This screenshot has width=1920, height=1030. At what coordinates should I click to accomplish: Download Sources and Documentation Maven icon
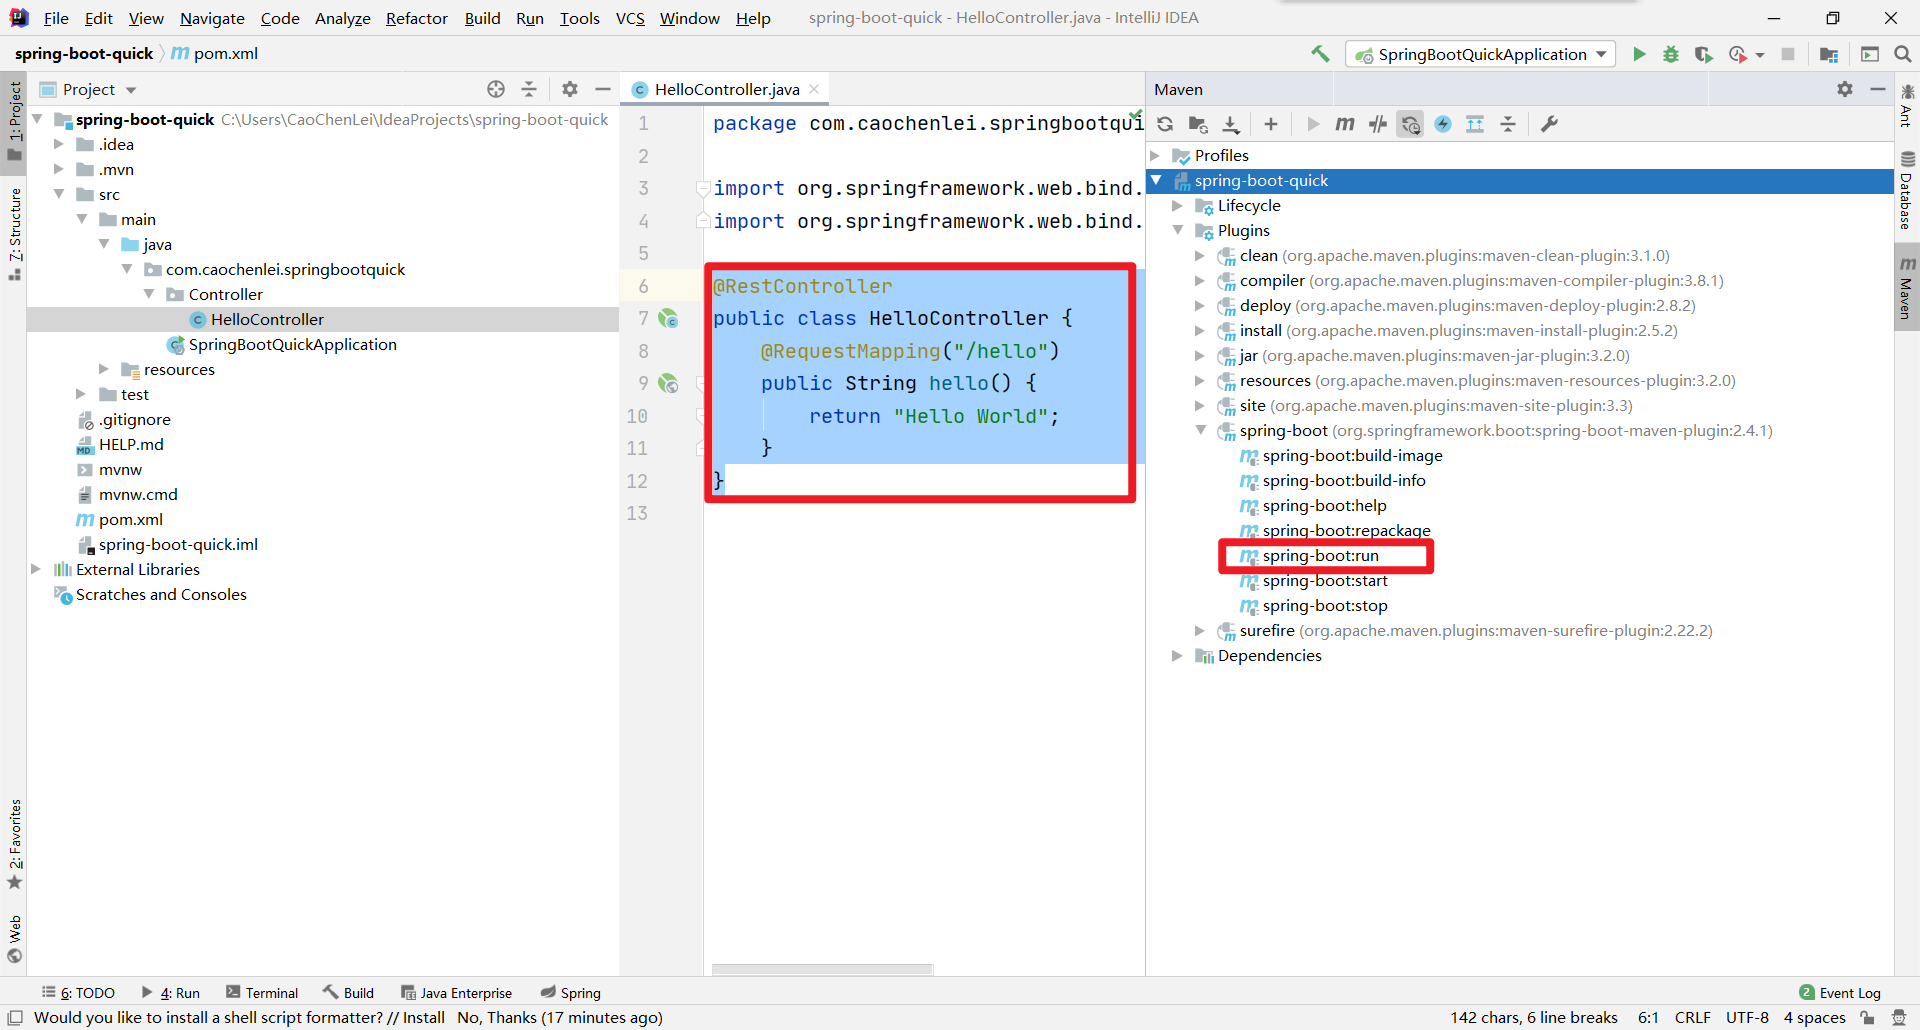tap(1231, 124)
